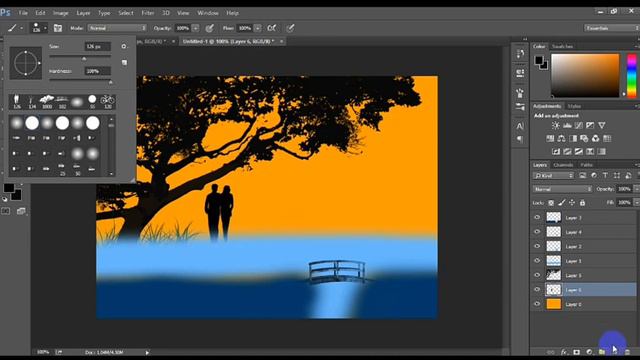Open brush preset picker size dropdown arrow
640x360 pixels.
tap(45, 28)
